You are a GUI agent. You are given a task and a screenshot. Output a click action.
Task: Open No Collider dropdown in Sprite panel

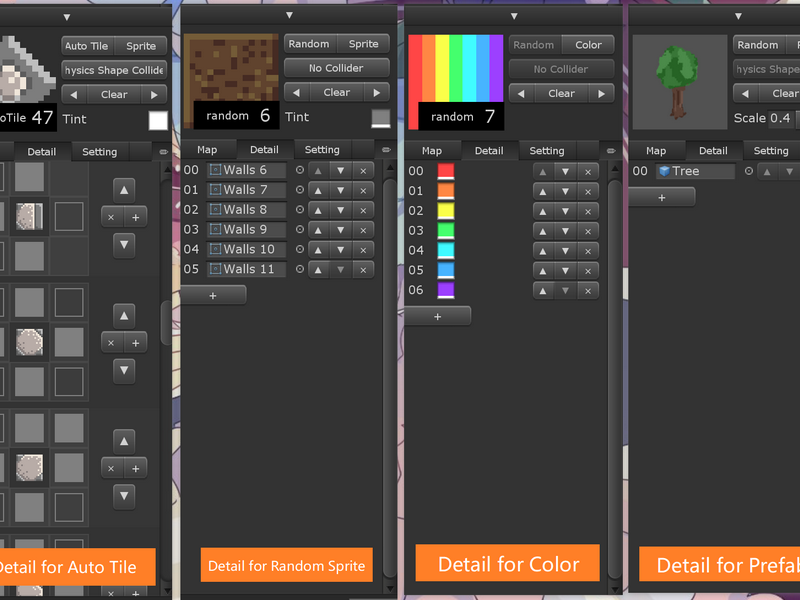pyautogui.click(x=337, y=68)
